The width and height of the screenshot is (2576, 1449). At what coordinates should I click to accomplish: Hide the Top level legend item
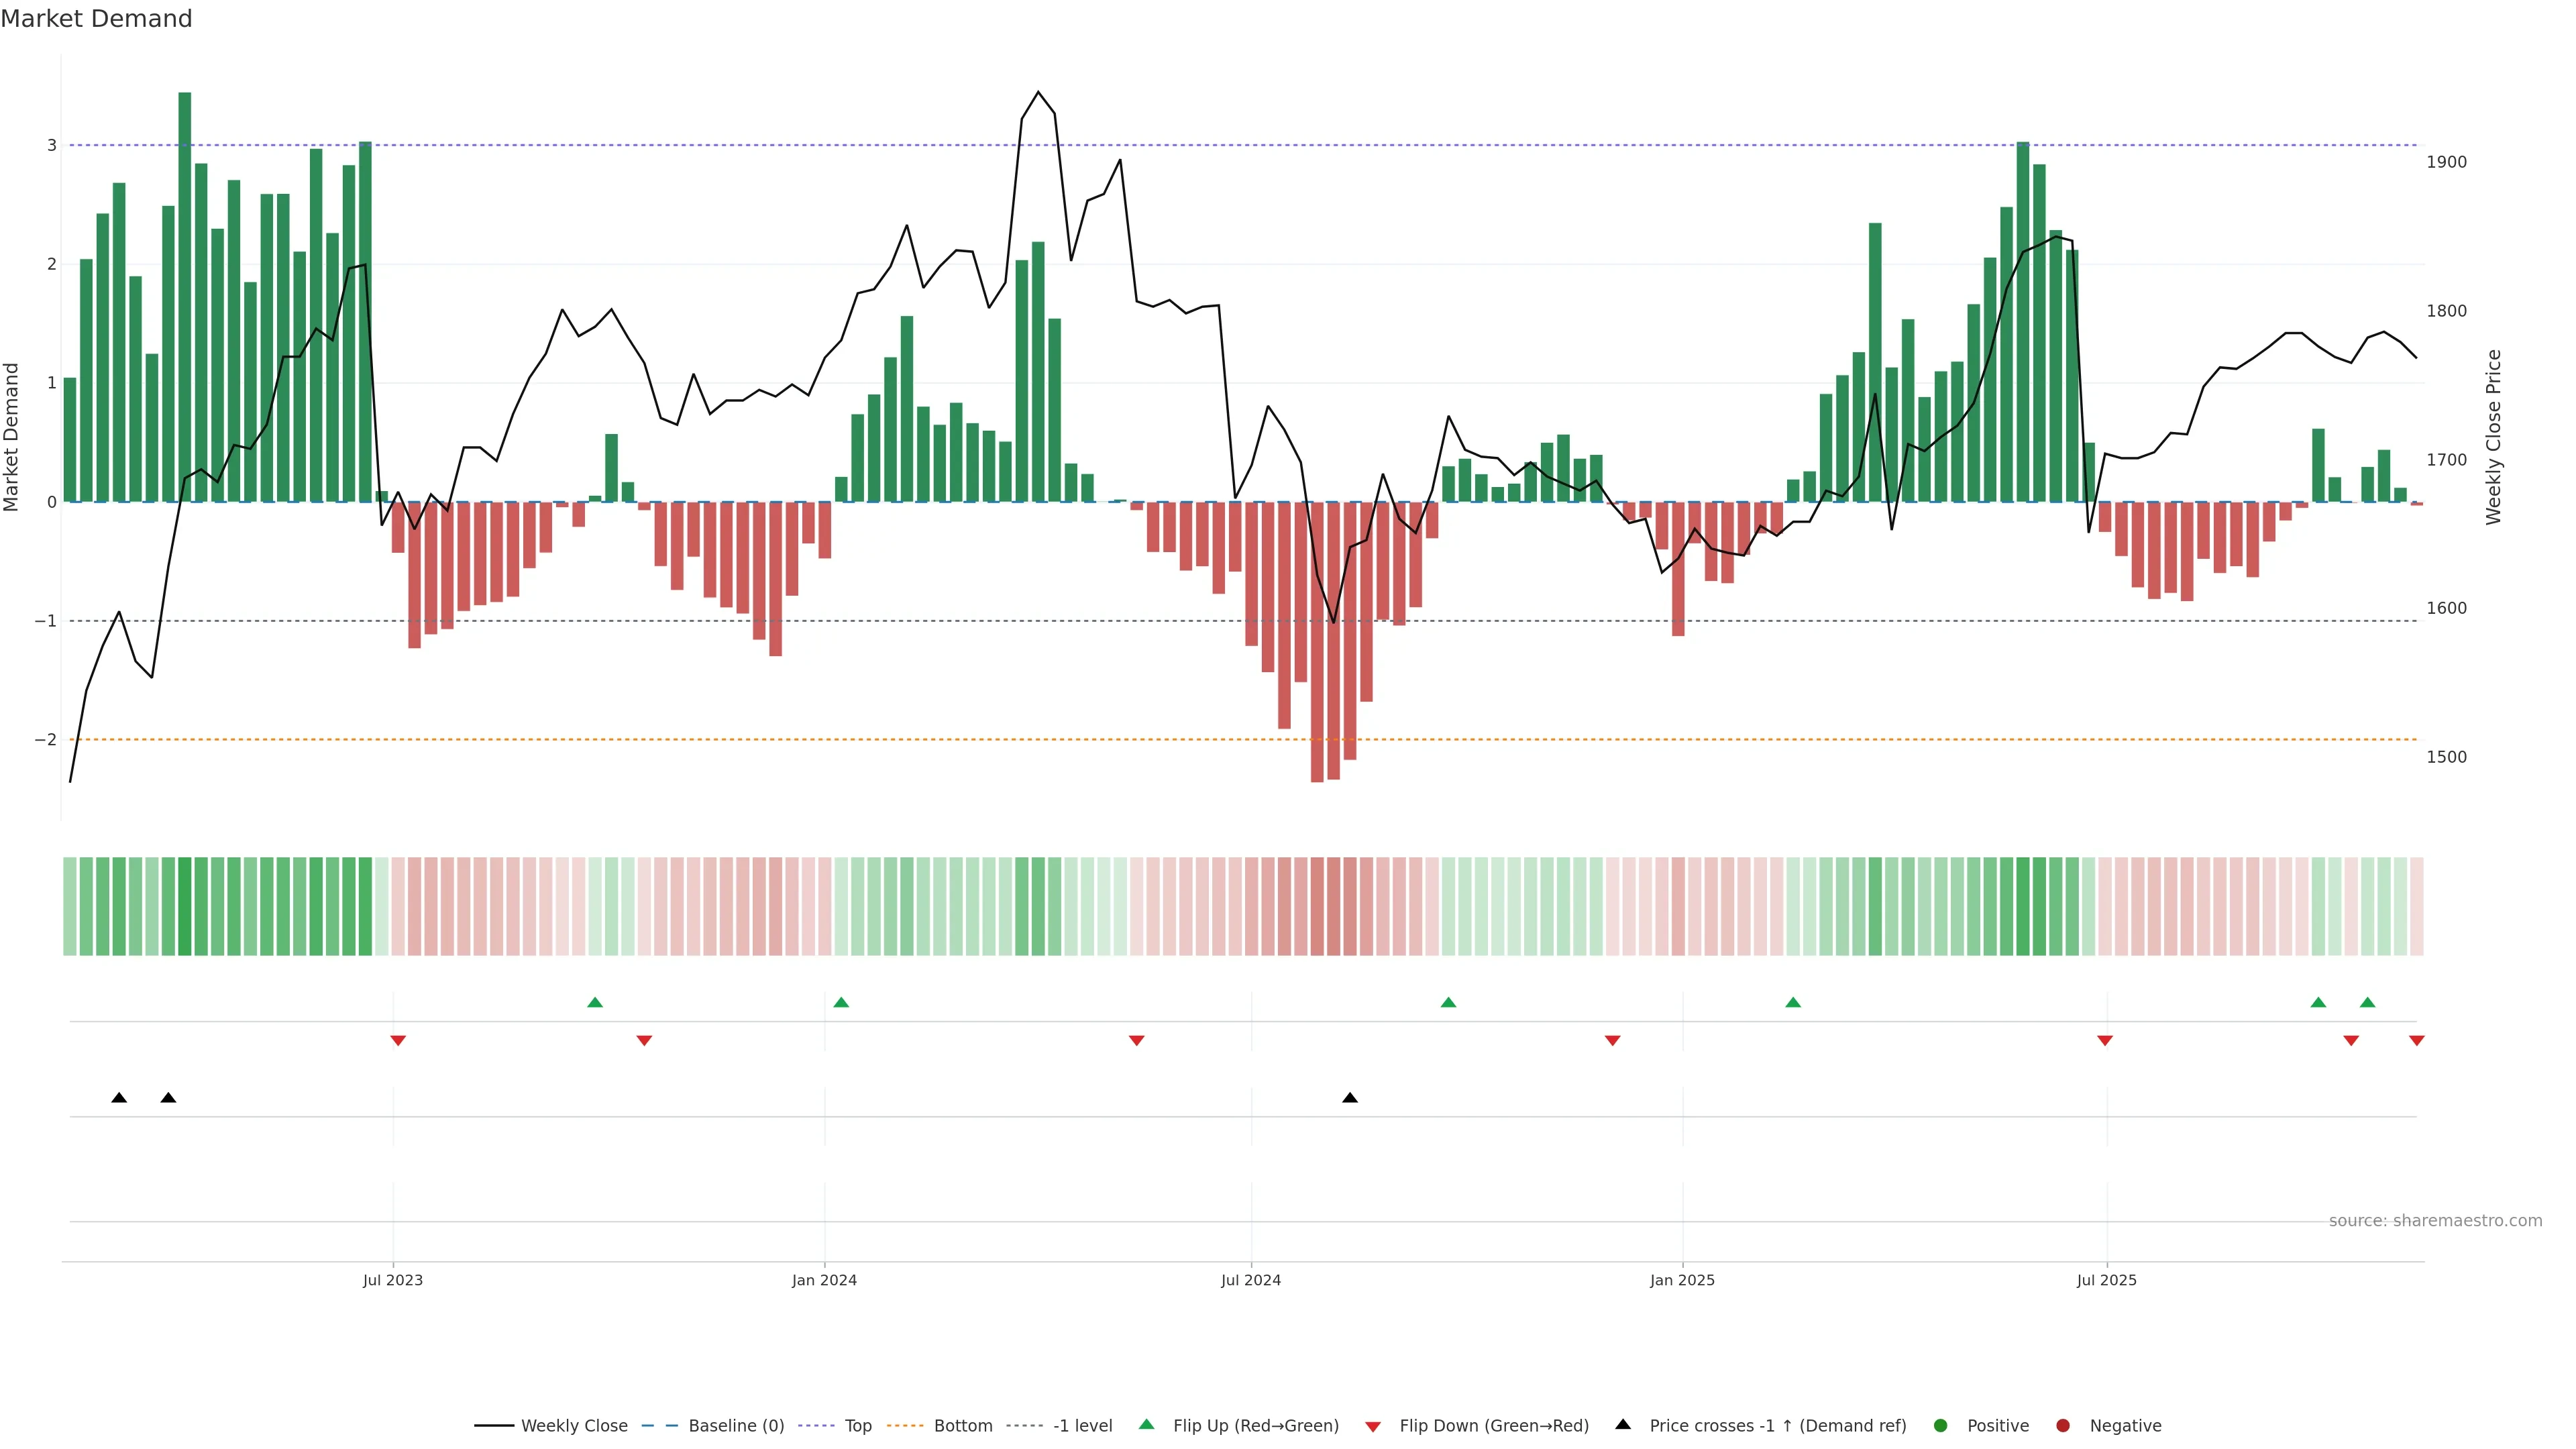tap(857, 1426)
